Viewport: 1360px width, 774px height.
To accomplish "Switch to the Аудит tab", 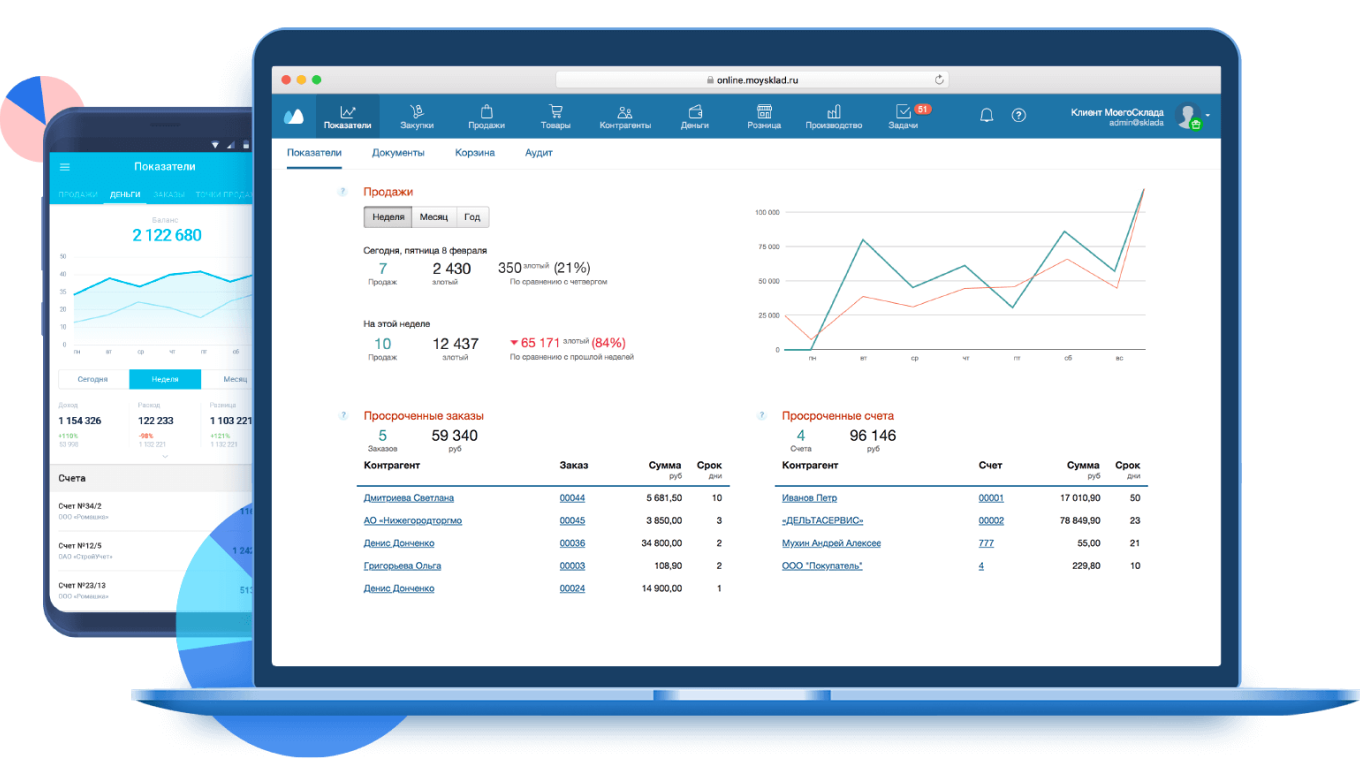I will pos(538,153).
